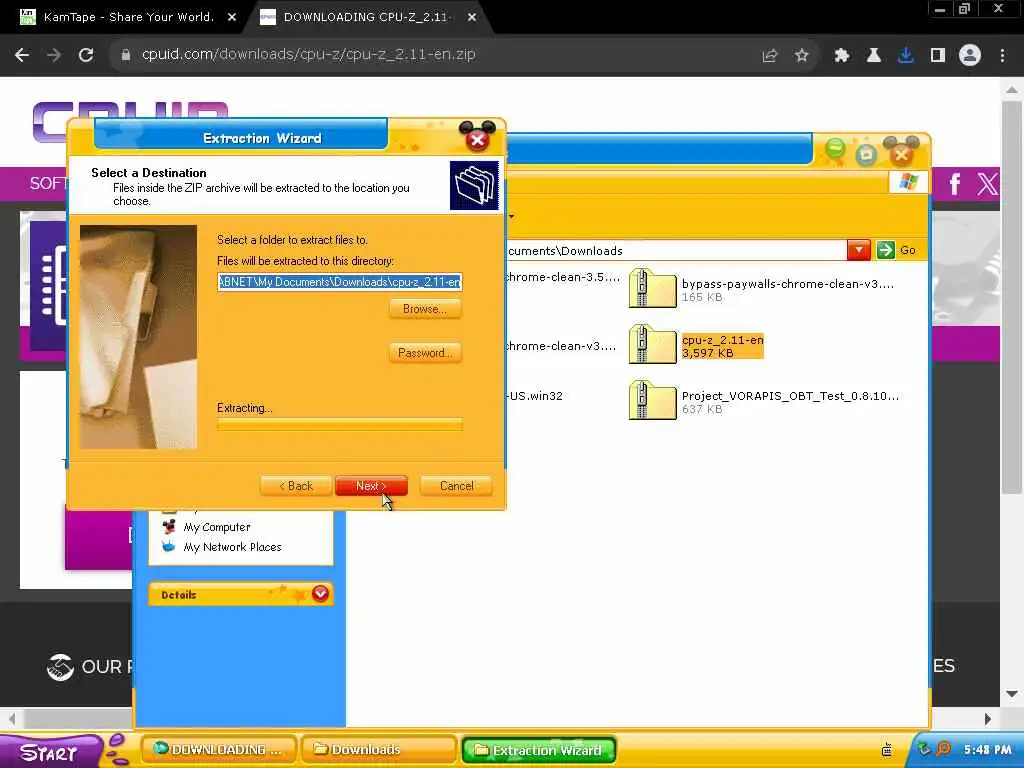Viewport: 1024px width, 768px height.
Task: Cancel the Extraction Wizard
Action: [456, 486]
